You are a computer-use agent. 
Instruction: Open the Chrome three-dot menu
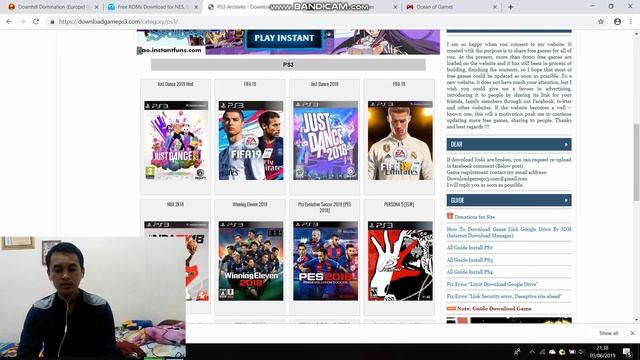[631, 22]
